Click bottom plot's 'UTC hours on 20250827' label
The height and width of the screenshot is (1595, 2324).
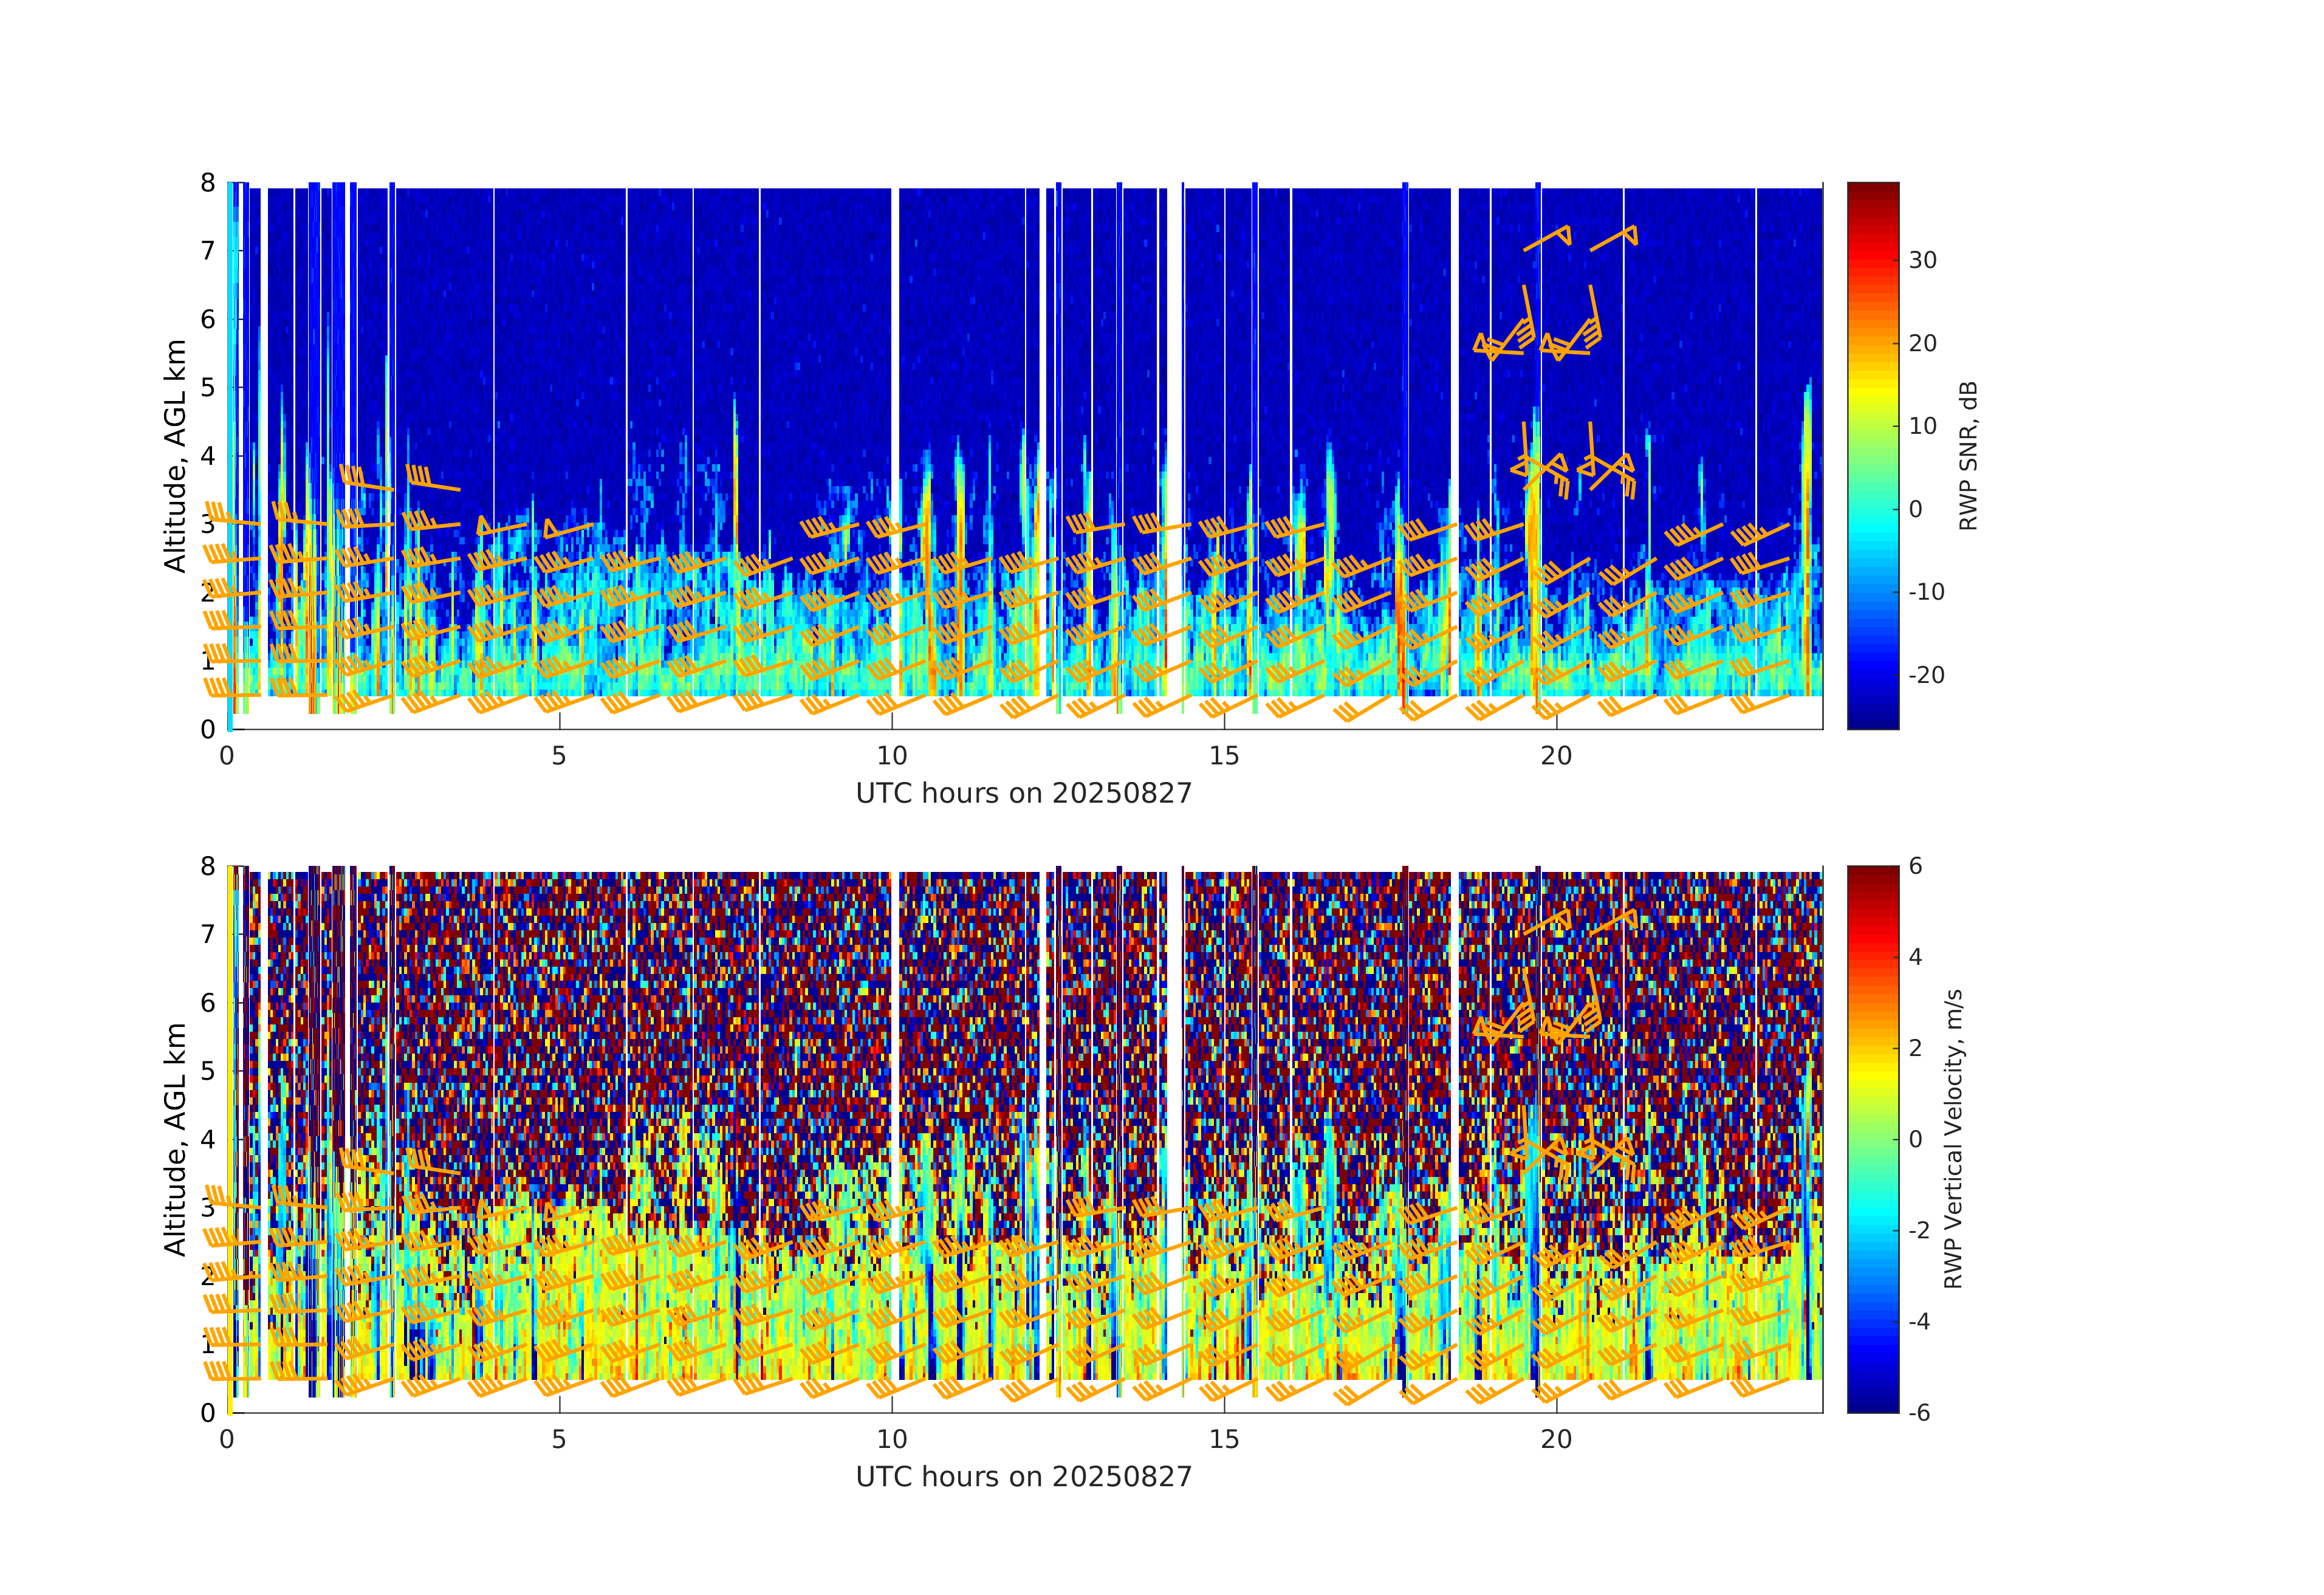1024,1477
